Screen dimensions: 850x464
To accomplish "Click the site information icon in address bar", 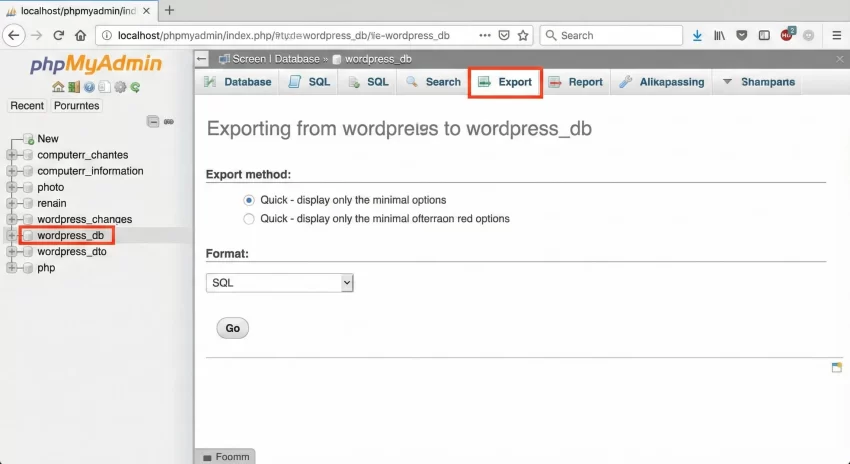I will click(x=107, y=35).
